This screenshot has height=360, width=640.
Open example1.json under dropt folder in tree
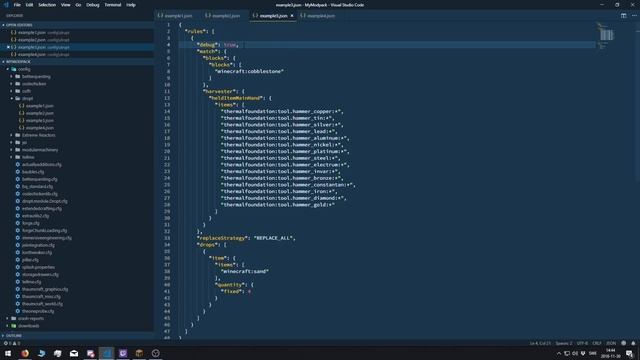click(x=40, y=106)
